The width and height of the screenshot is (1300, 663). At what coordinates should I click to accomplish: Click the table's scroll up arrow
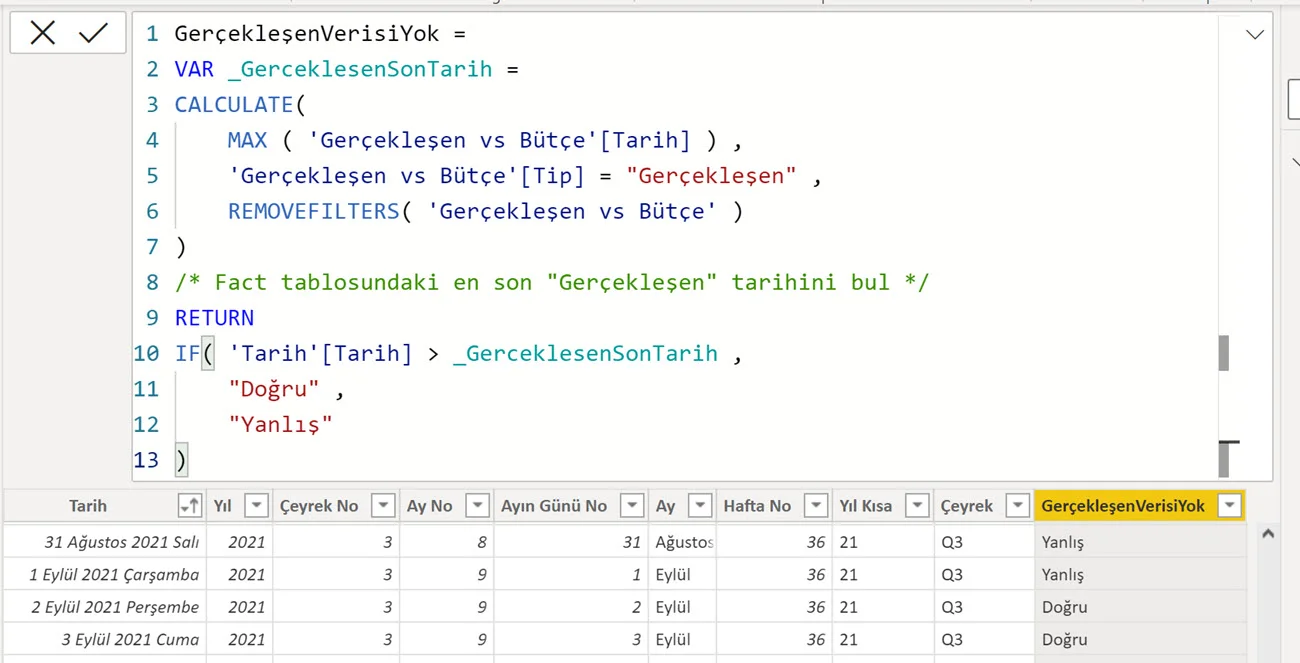pos(1268,535)
